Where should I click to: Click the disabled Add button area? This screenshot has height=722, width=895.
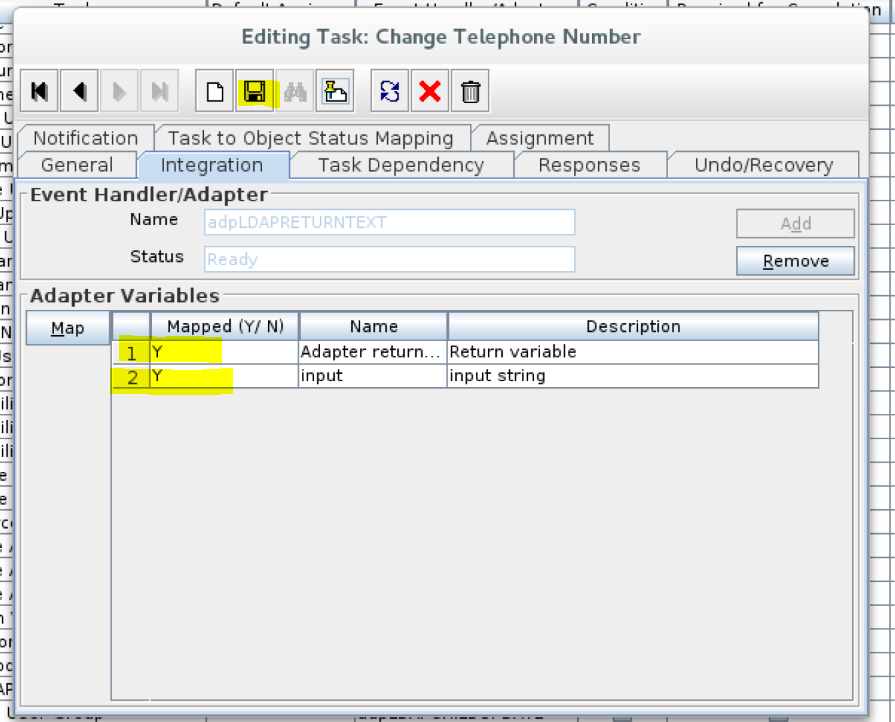(x=795, y=223)
